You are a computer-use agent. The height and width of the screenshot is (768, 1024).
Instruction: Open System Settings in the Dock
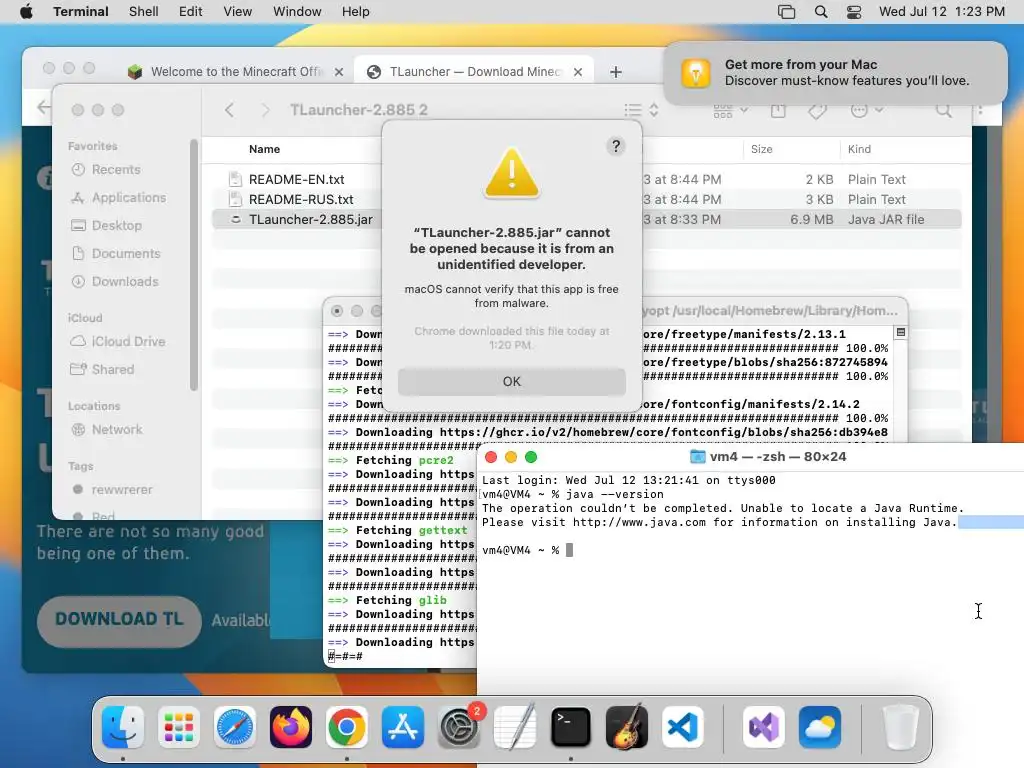click(x=458, y=727)
